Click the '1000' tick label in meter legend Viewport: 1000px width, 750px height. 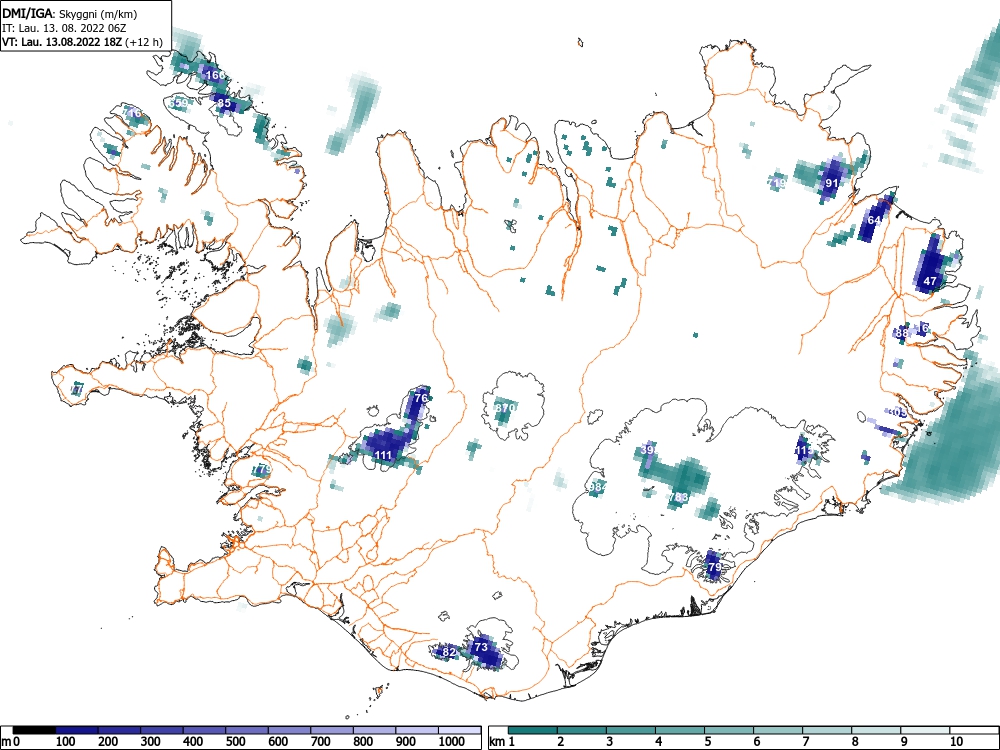point(451,742)
